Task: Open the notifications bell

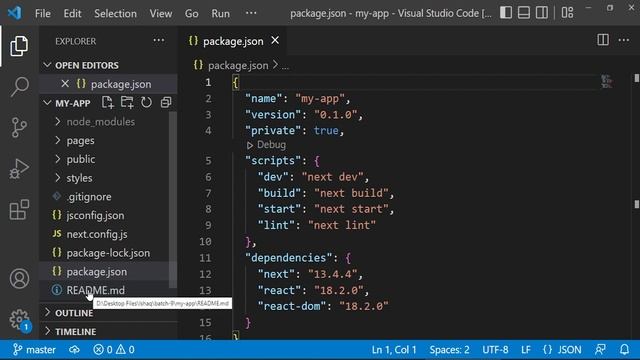Action: (x=624, y=350)
